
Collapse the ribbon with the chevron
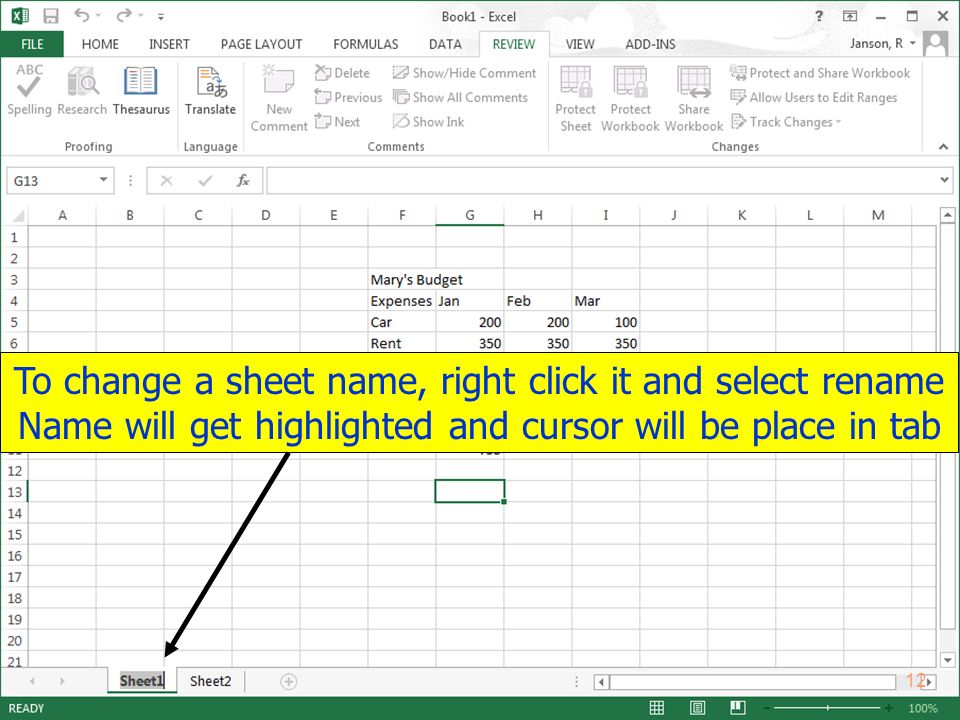943,146
